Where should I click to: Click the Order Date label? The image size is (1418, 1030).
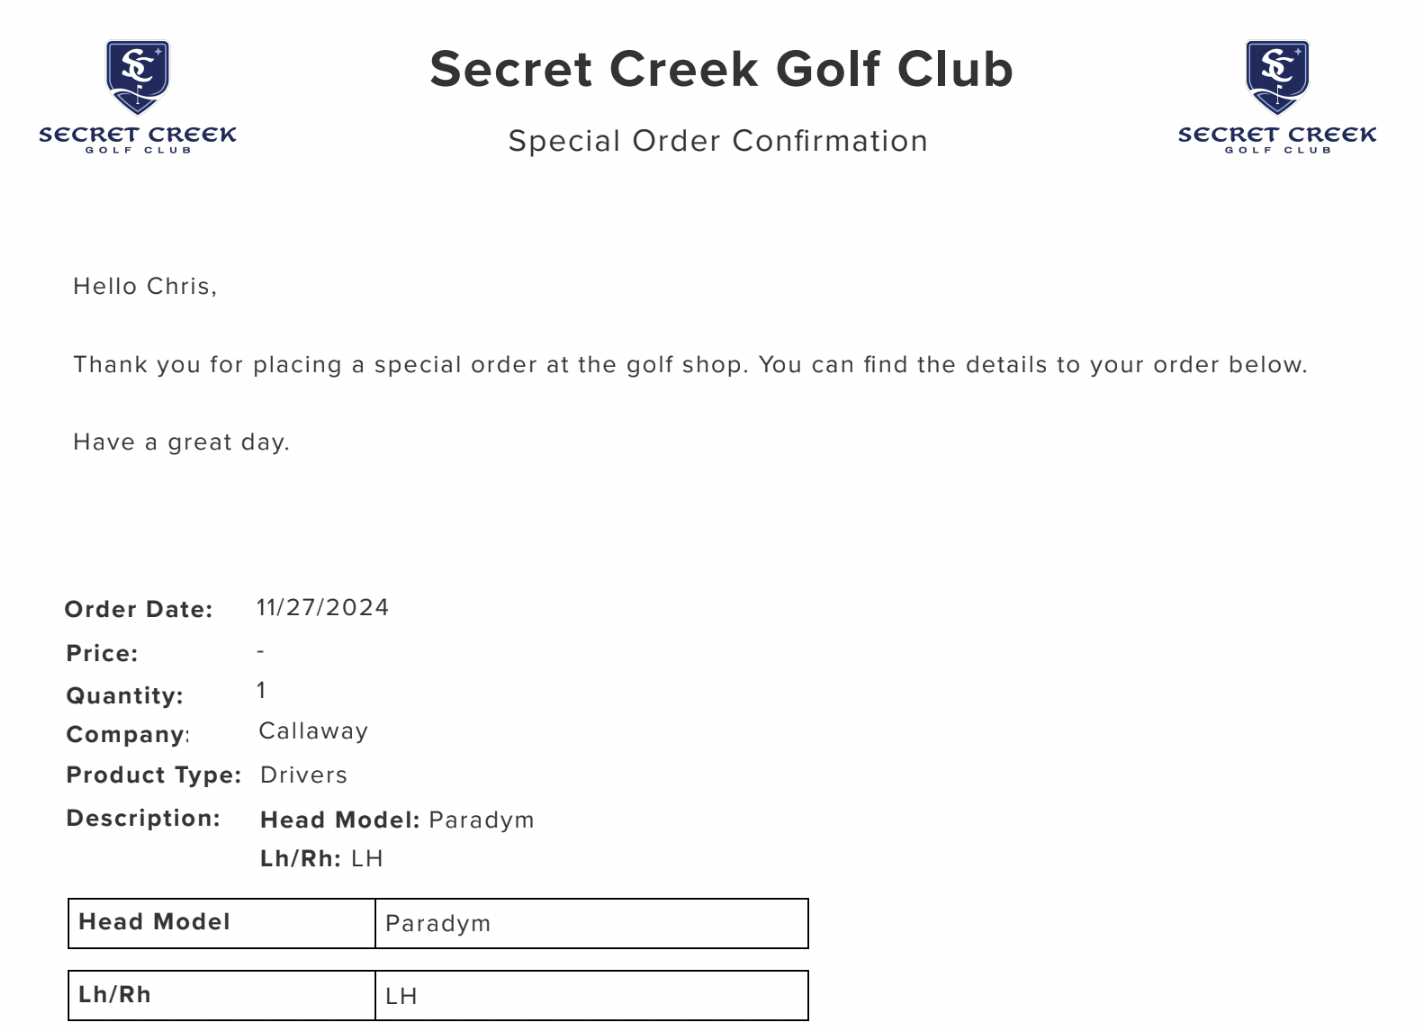(139, 609)
